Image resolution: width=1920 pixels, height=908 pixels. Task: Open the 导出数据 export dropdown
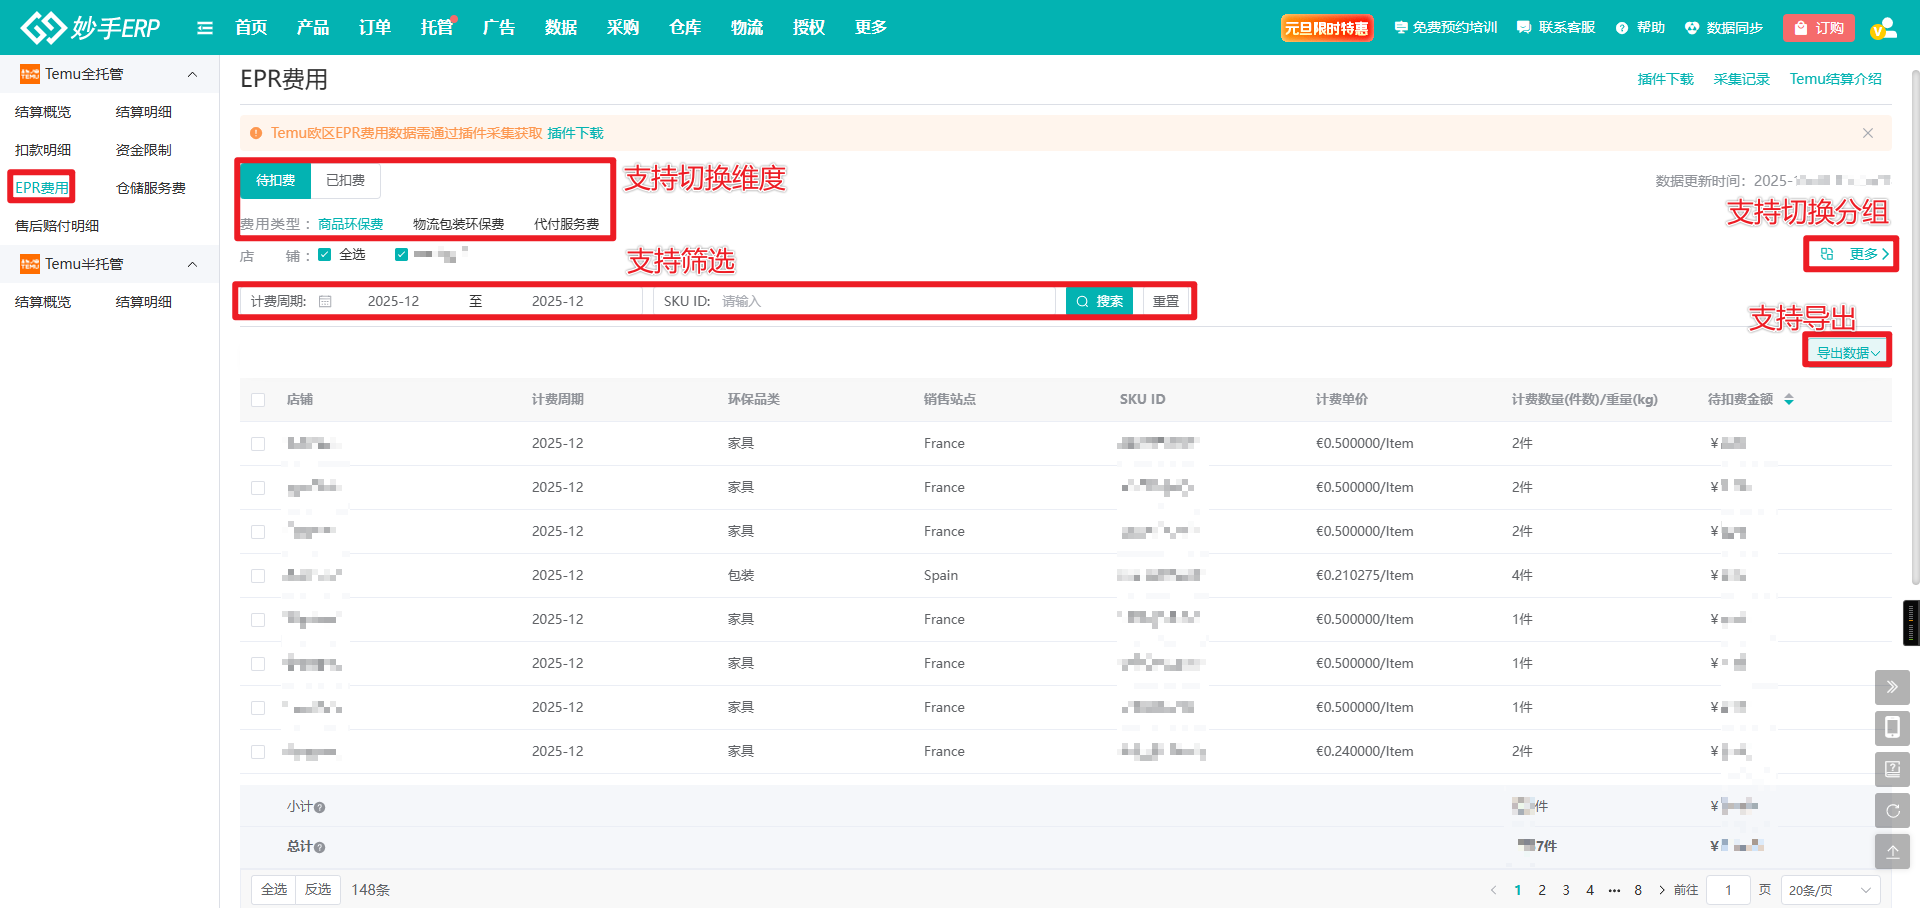click(x=1847, y=352)
